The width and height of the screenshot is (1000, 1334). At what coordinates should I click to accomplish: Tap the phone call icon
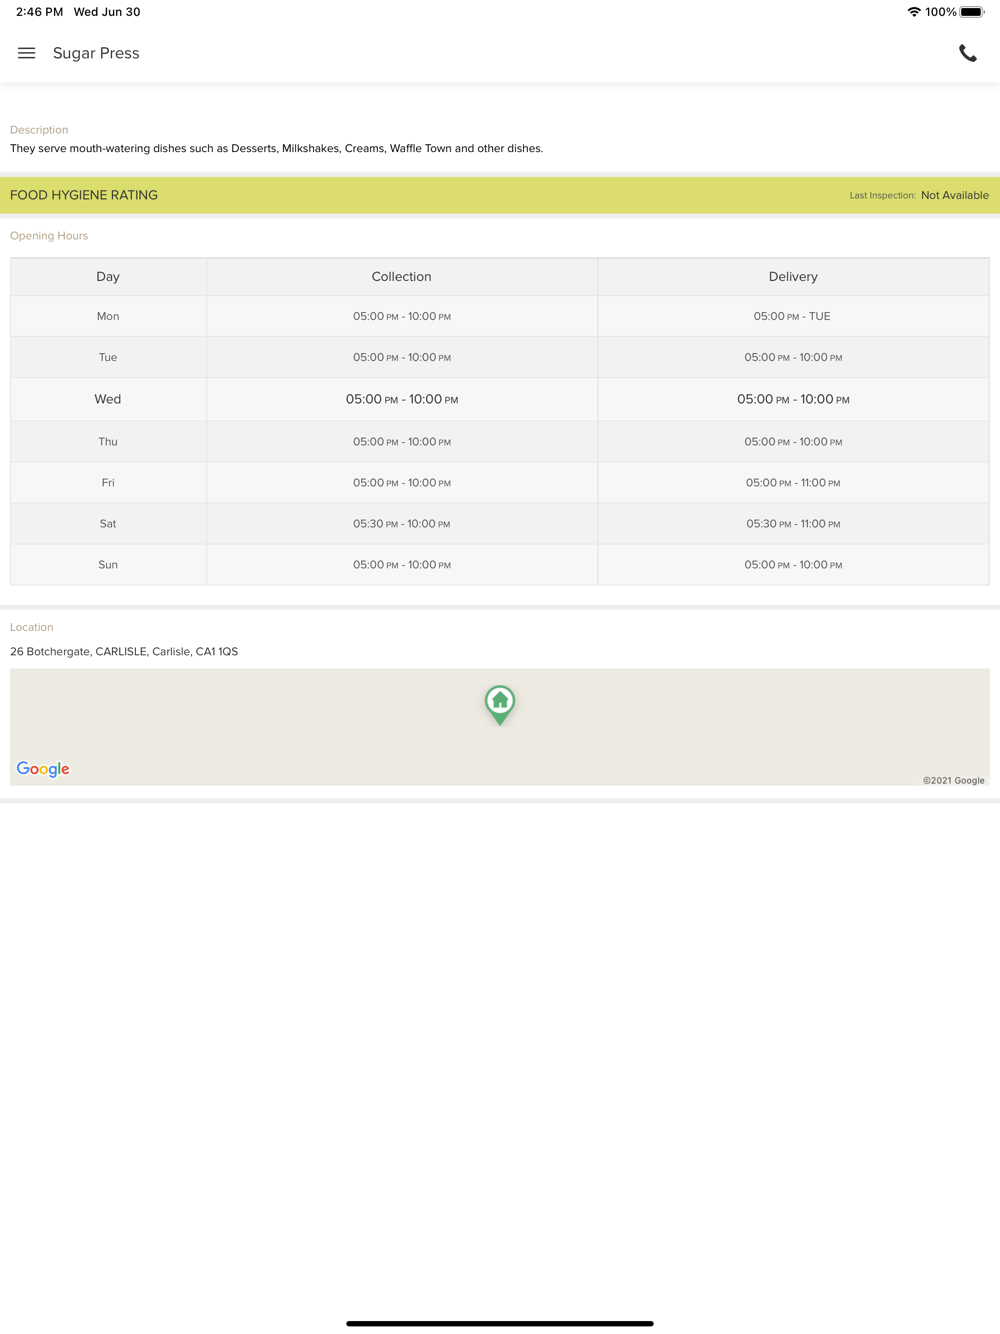968,53
